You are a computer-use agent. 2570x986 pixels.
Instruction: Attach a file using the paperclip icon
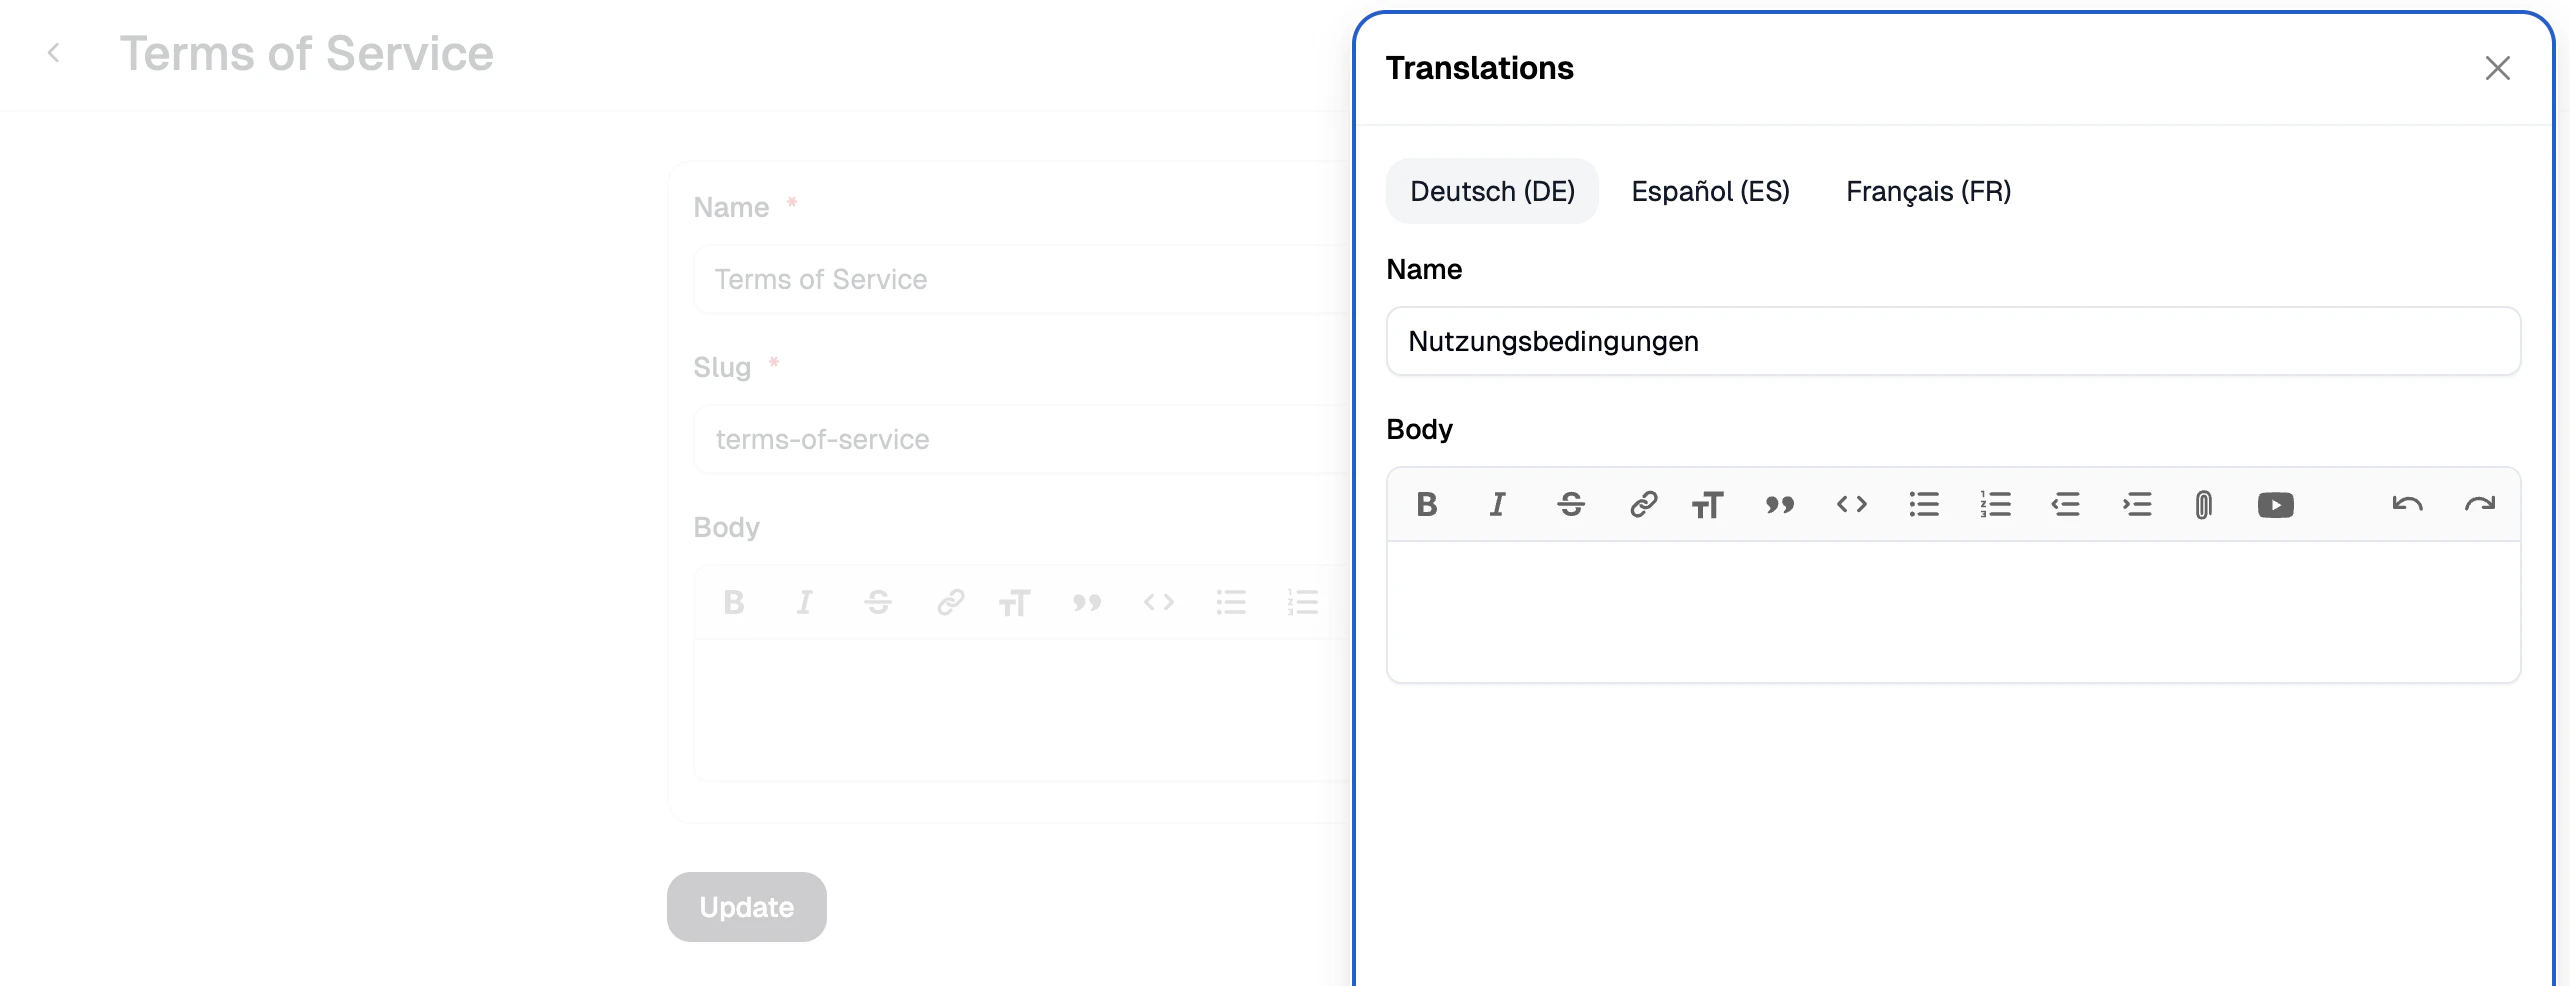pos(2203,504)
